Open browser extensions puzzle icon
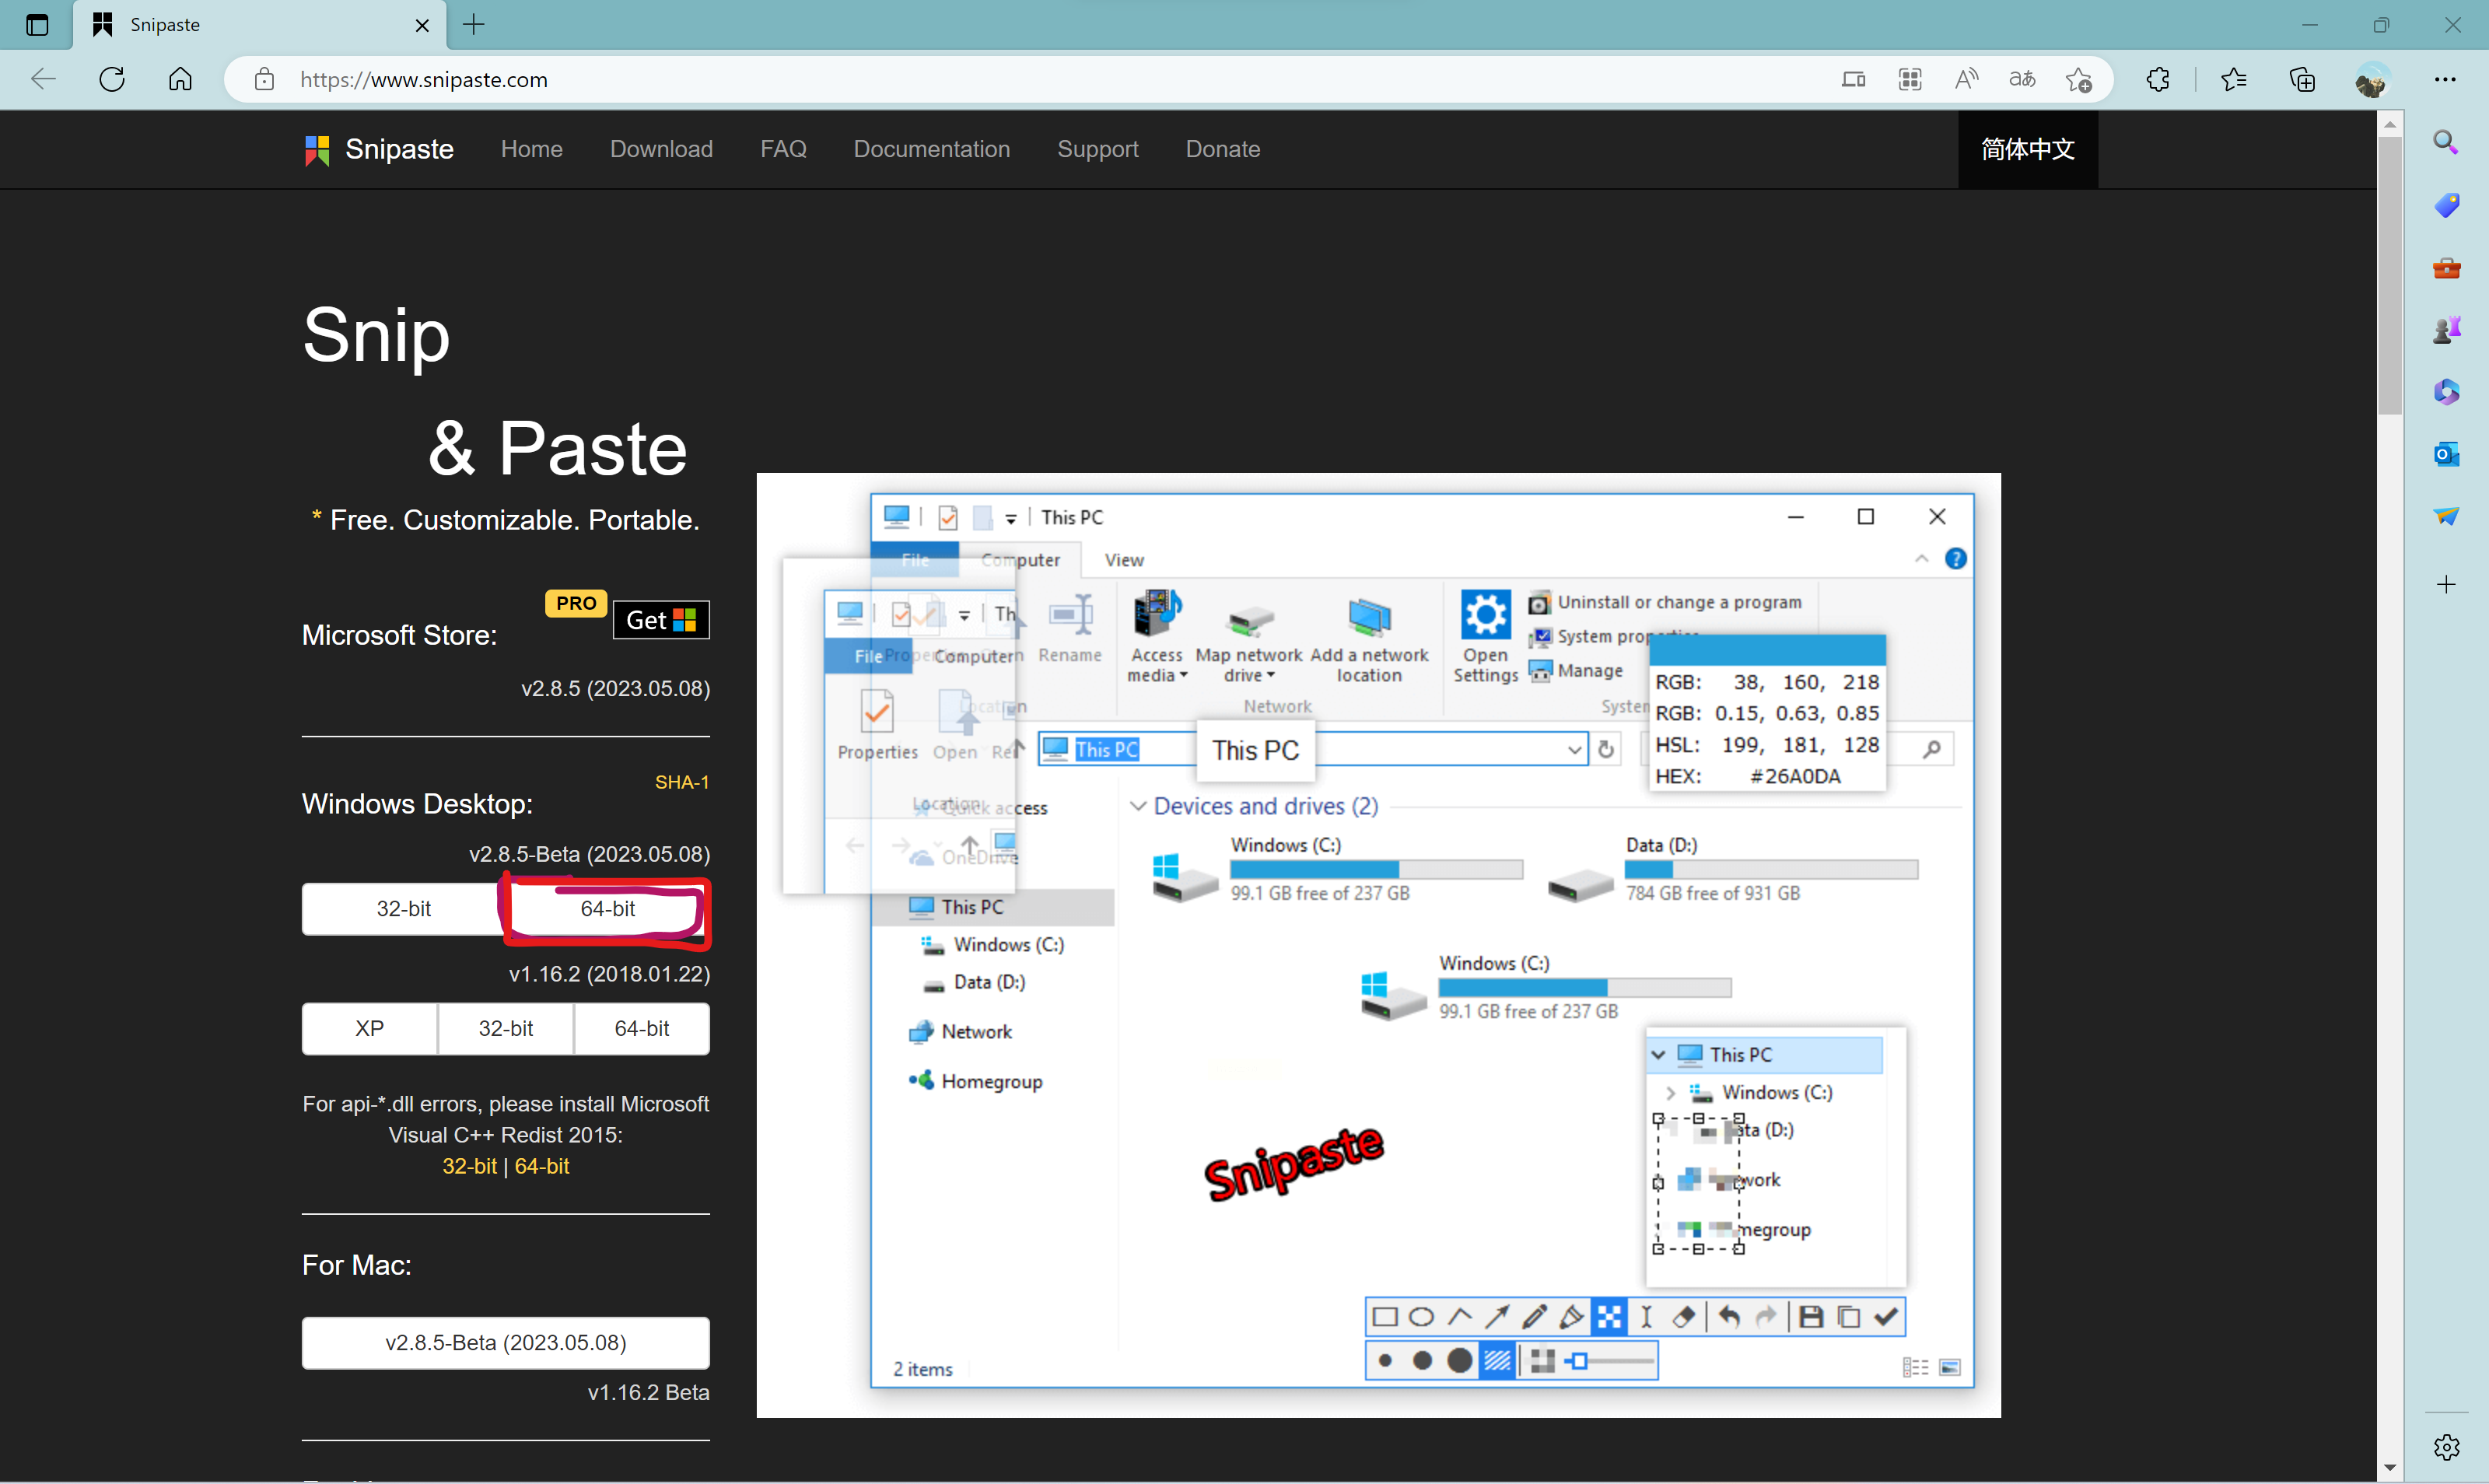The height and width of the screenshot is (1484, 2489). coord(2158,80)
